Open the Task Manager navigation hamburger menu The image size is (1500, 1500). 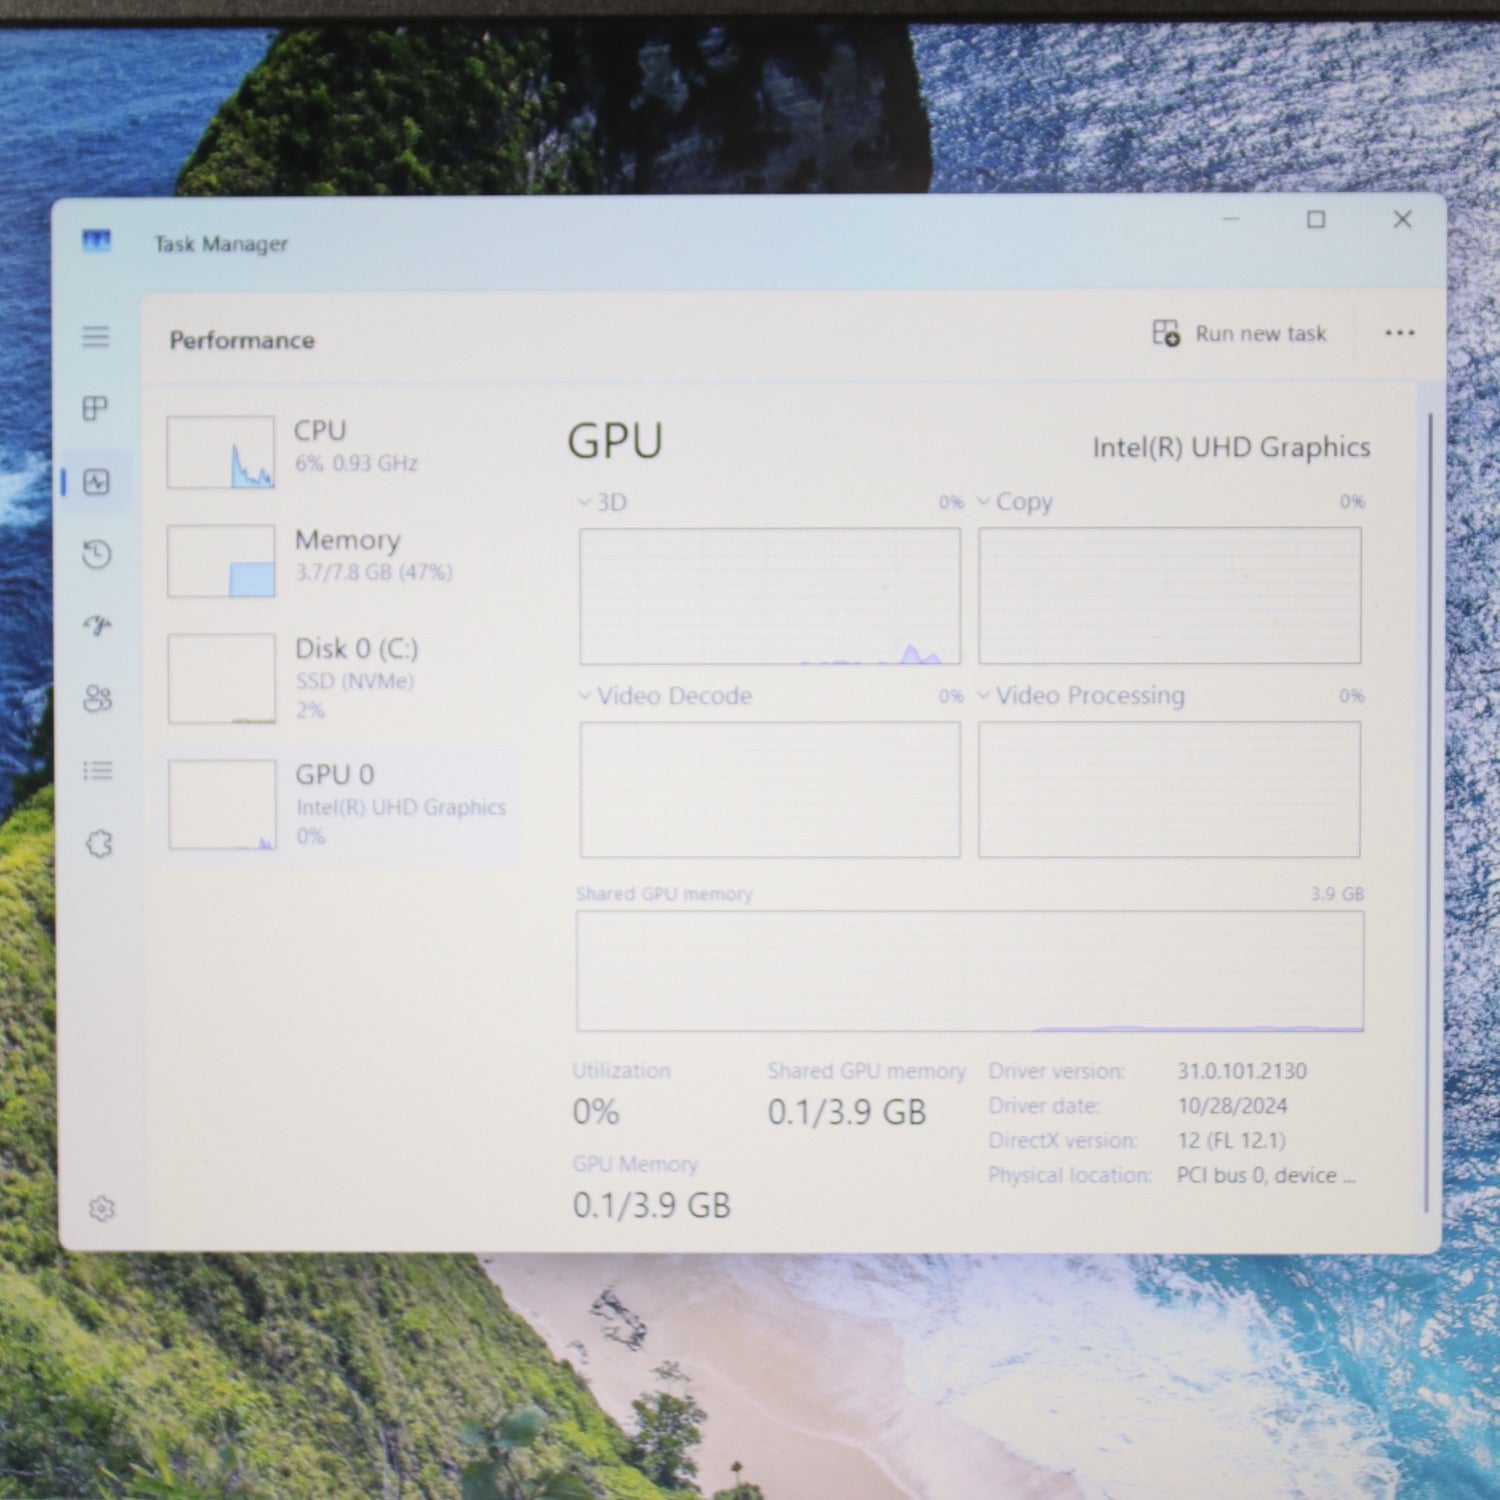96,336
